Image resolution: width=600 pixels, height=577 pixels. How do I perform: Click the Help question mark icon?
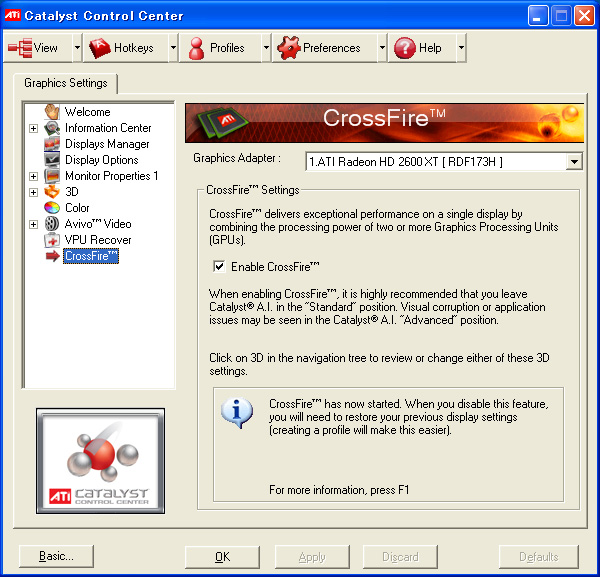(x=404, y=48)
